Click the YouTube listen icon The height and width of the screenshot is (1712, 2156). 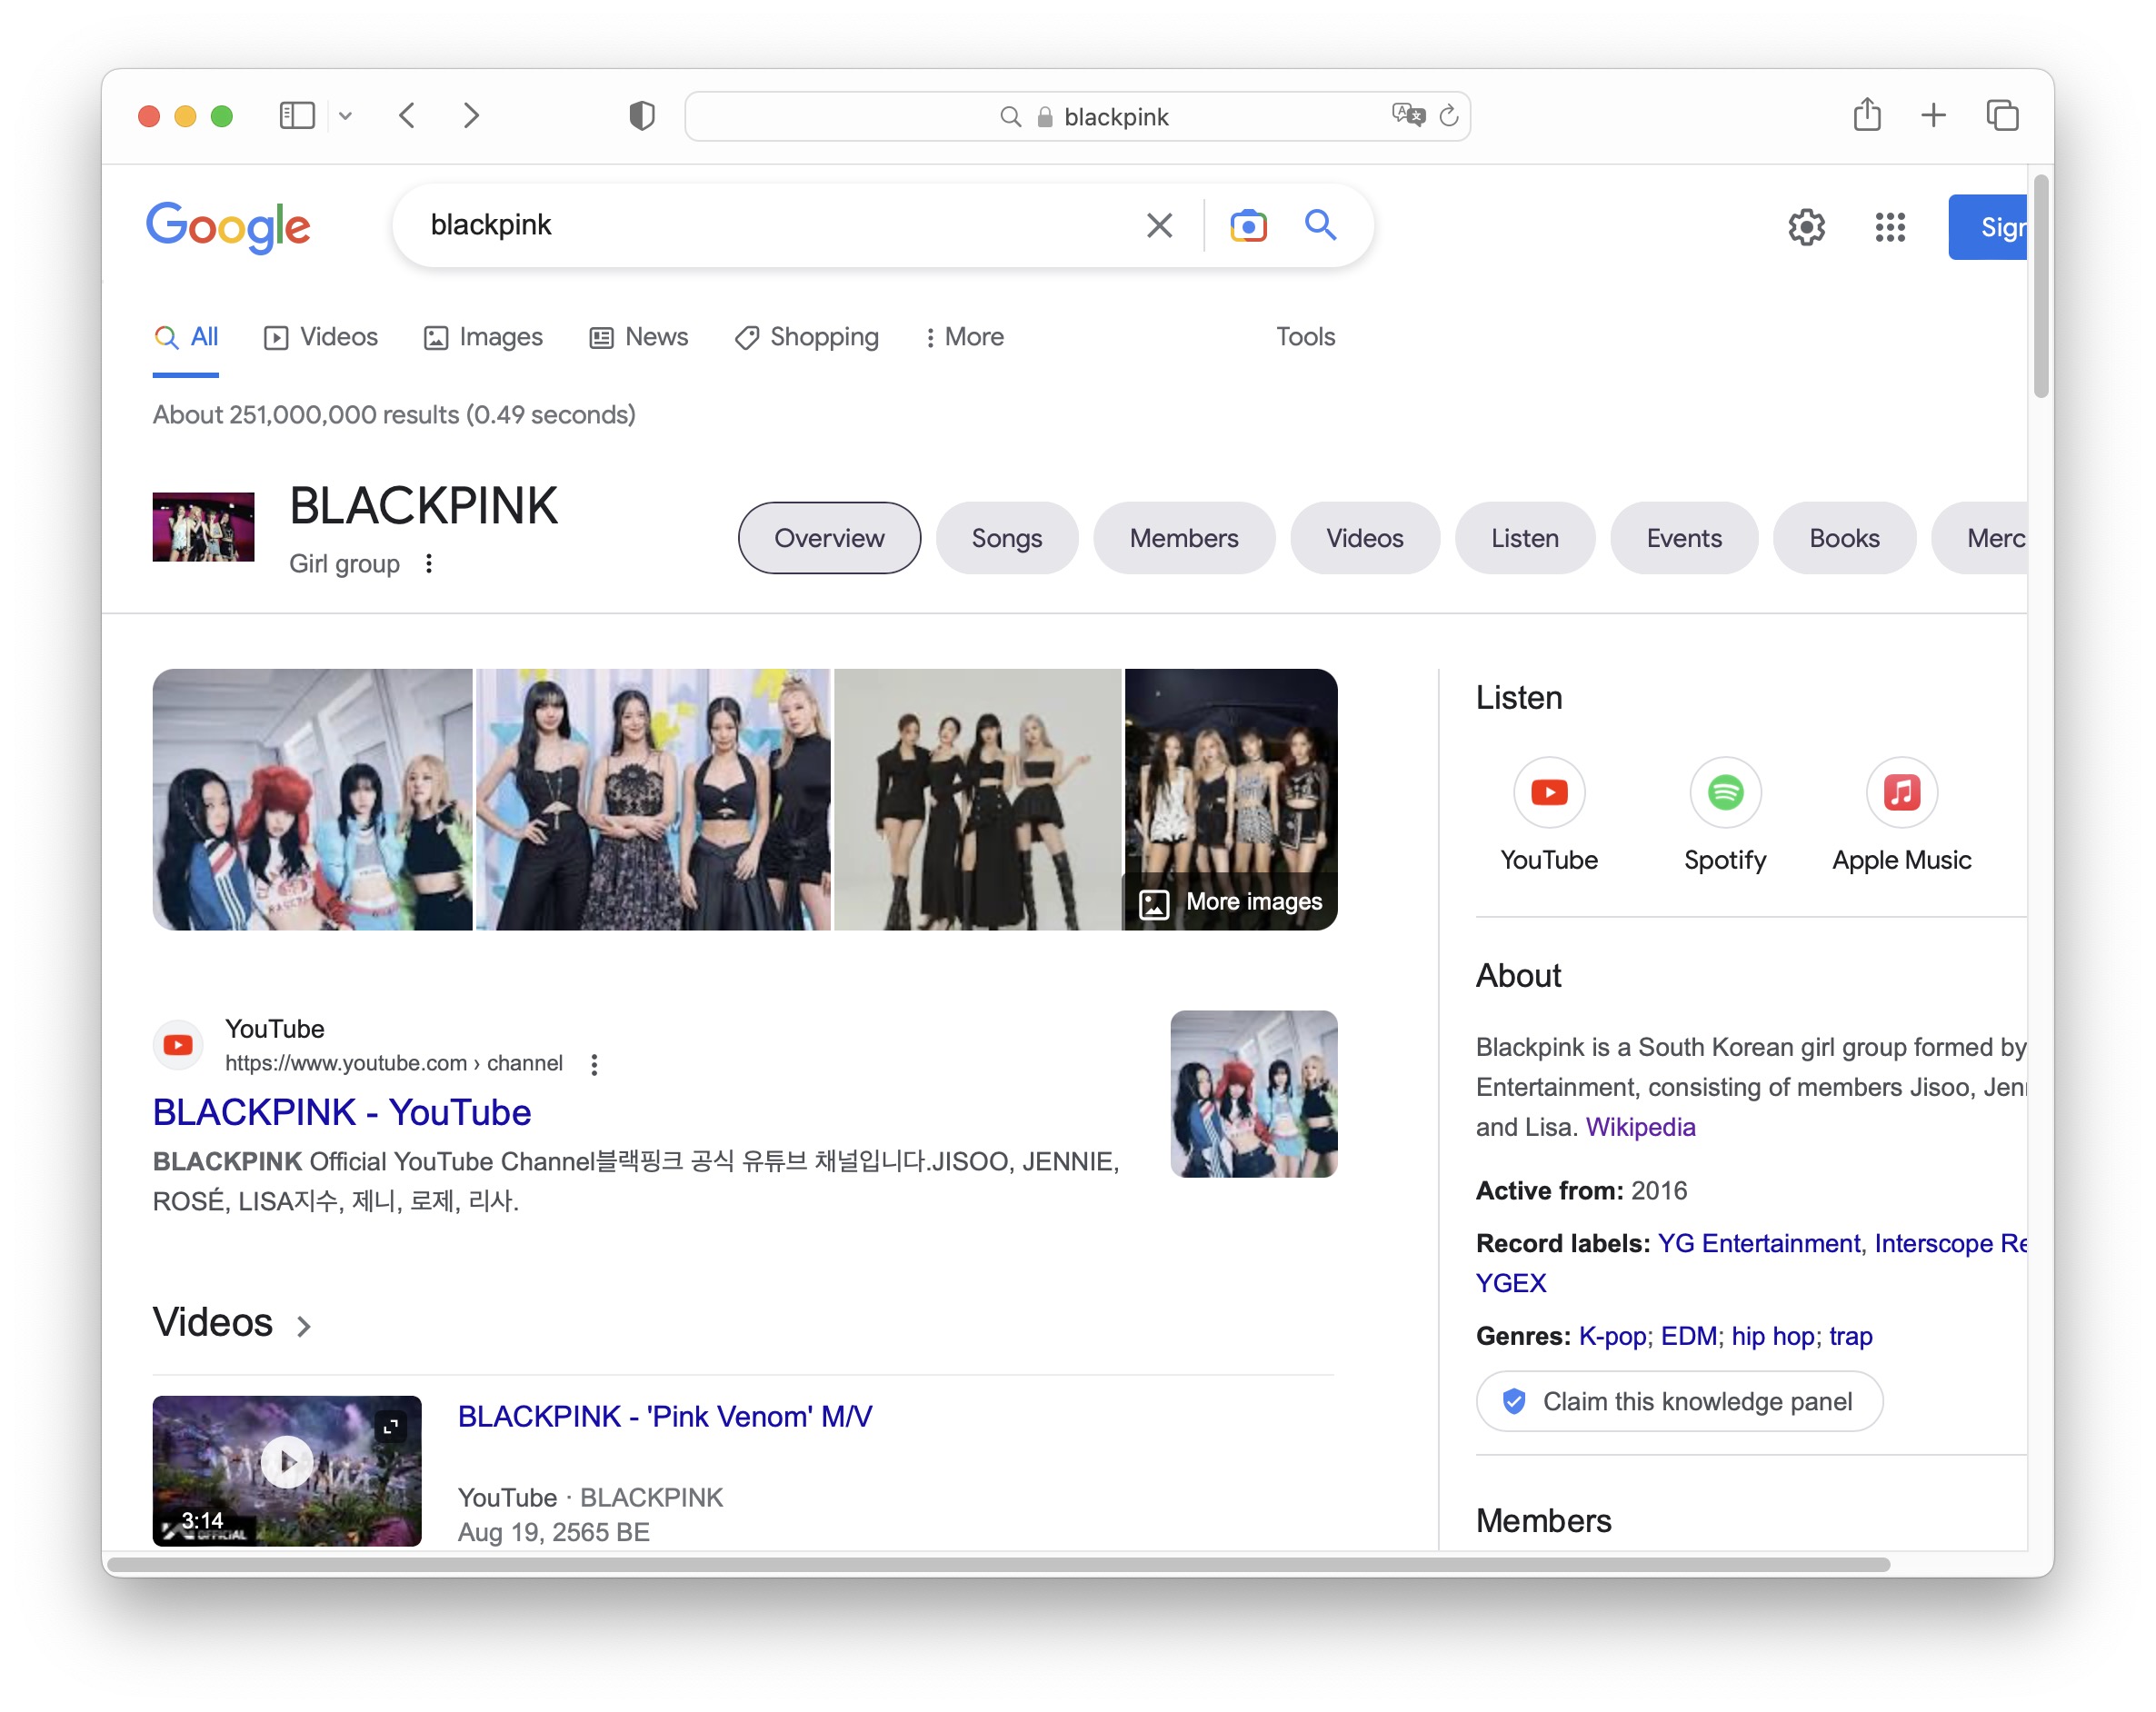[1548, 793]
